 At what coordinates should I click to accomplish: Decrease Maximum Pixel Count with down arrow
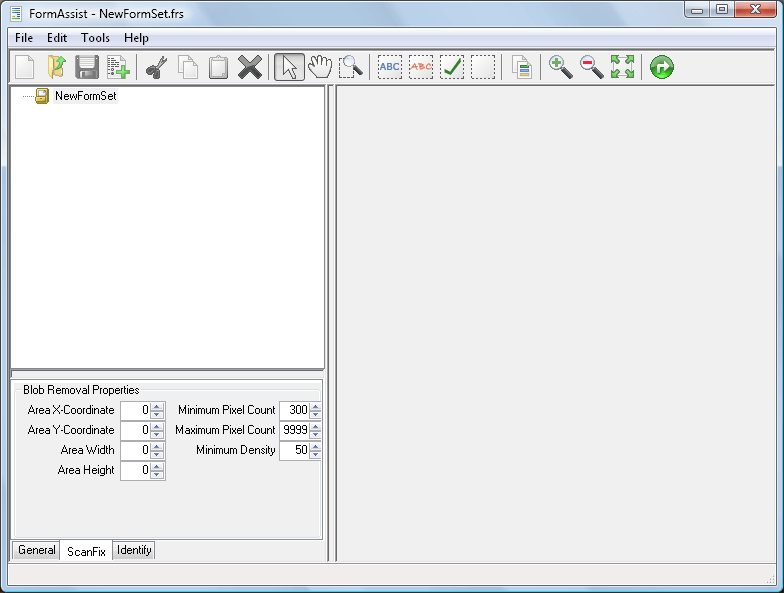point(315,434)
